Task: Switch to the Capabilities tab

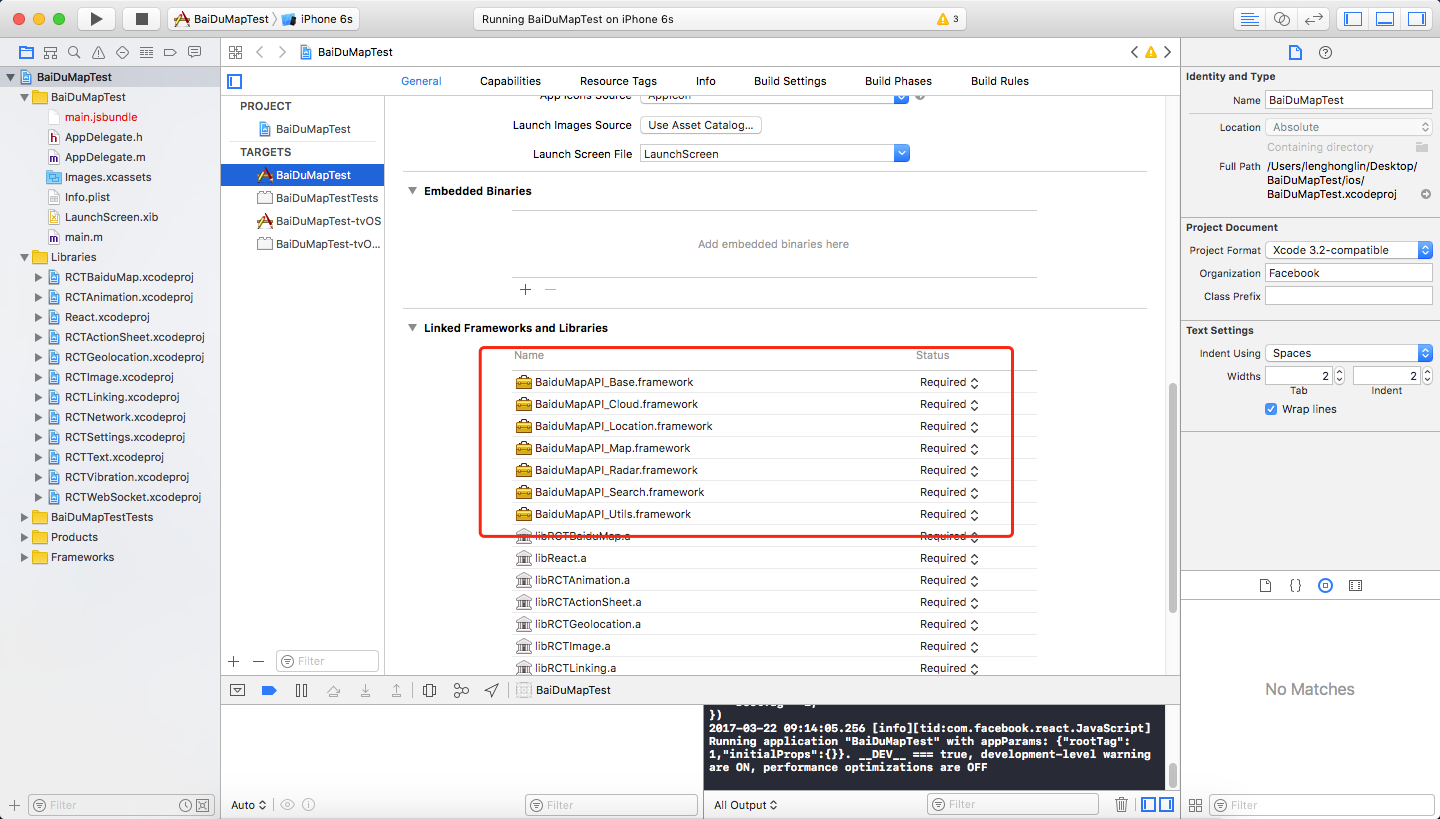Action: click(510, 81)
